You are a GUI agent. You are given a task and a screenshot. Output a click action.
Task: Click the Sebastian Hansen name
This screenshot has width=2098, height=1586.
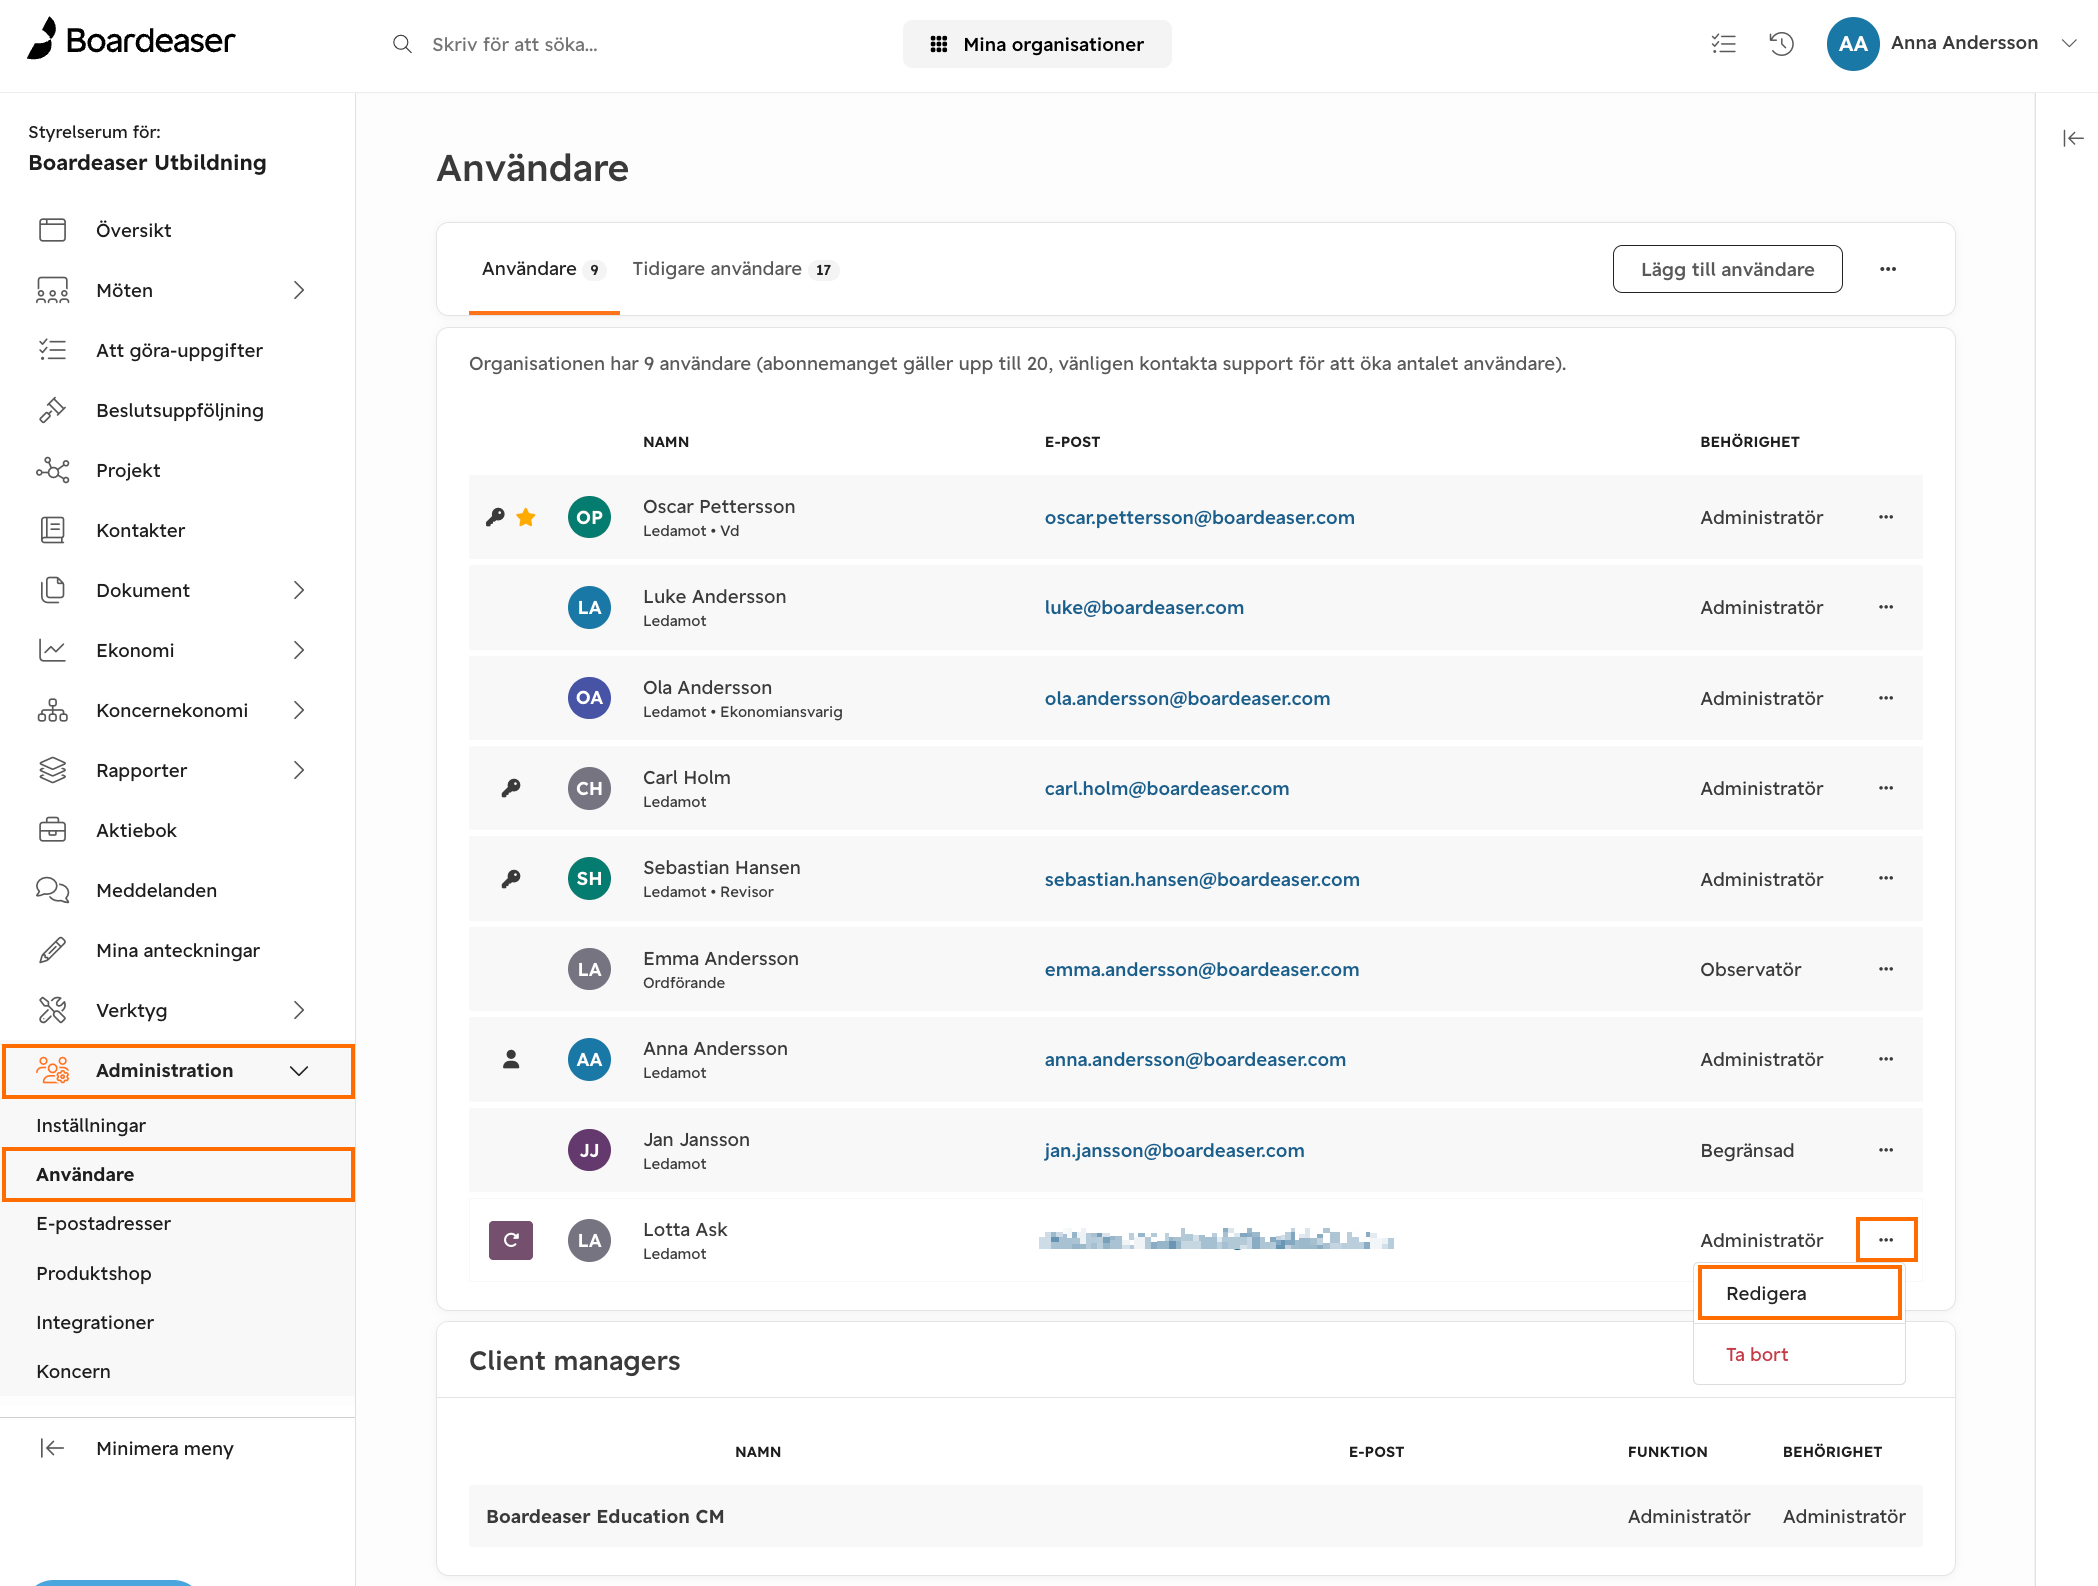721,867
